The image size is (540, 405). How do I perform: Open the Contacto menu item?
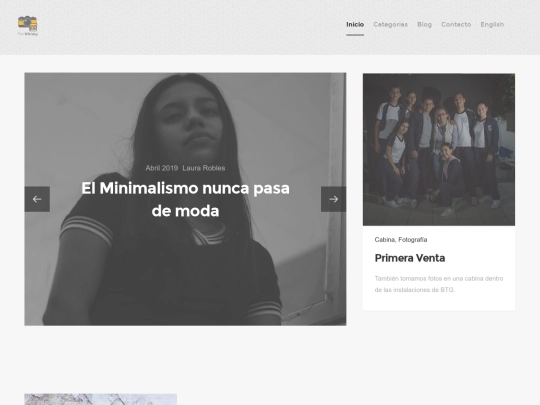[456, 24]
